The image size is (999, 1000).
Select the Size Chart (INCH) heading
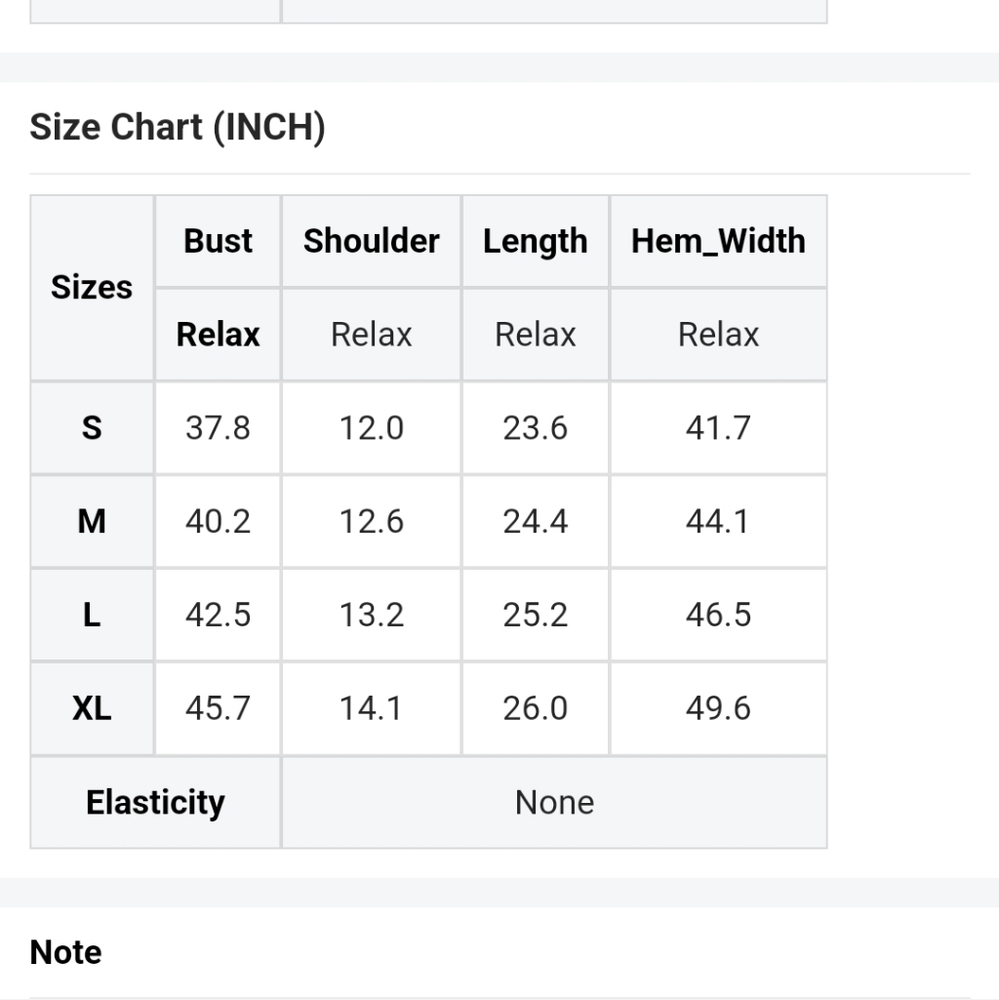177,127
